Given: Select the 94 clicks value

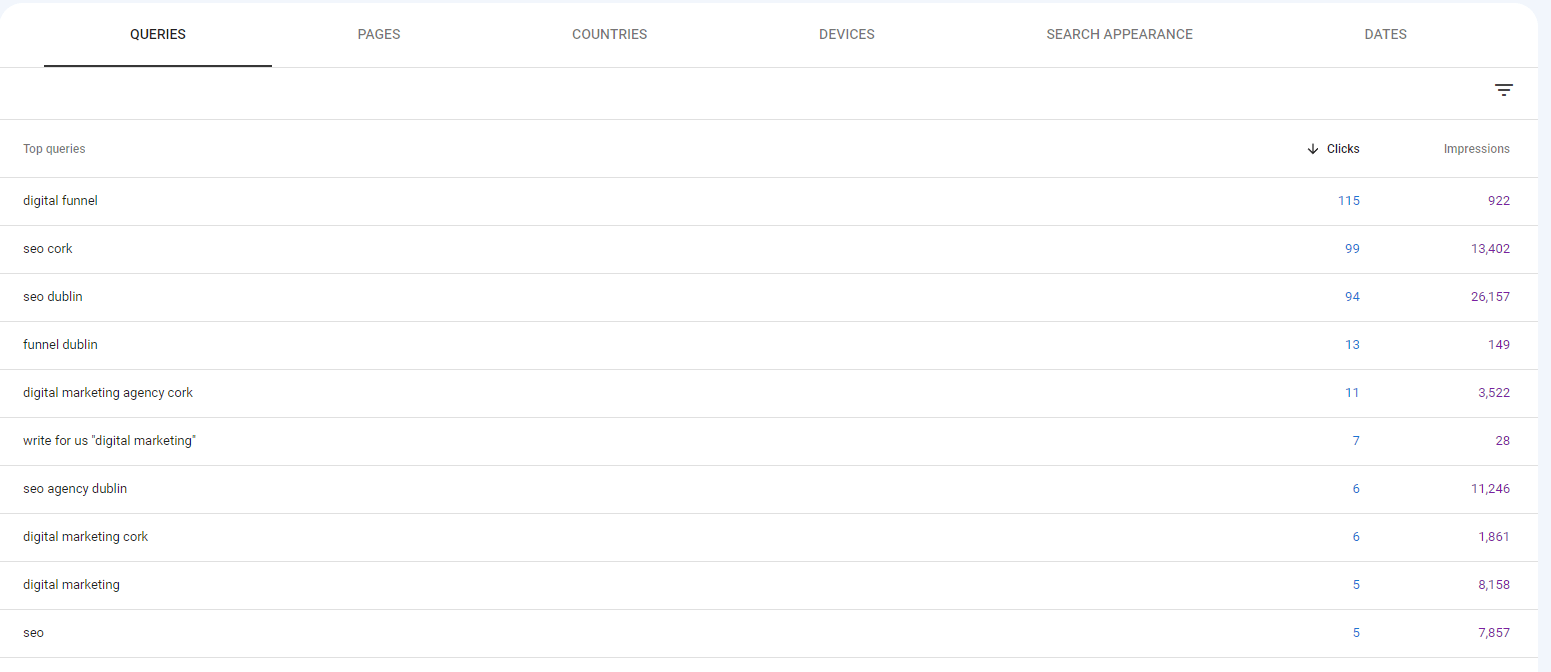Looking at the screenshot, I should point(1352,297).
